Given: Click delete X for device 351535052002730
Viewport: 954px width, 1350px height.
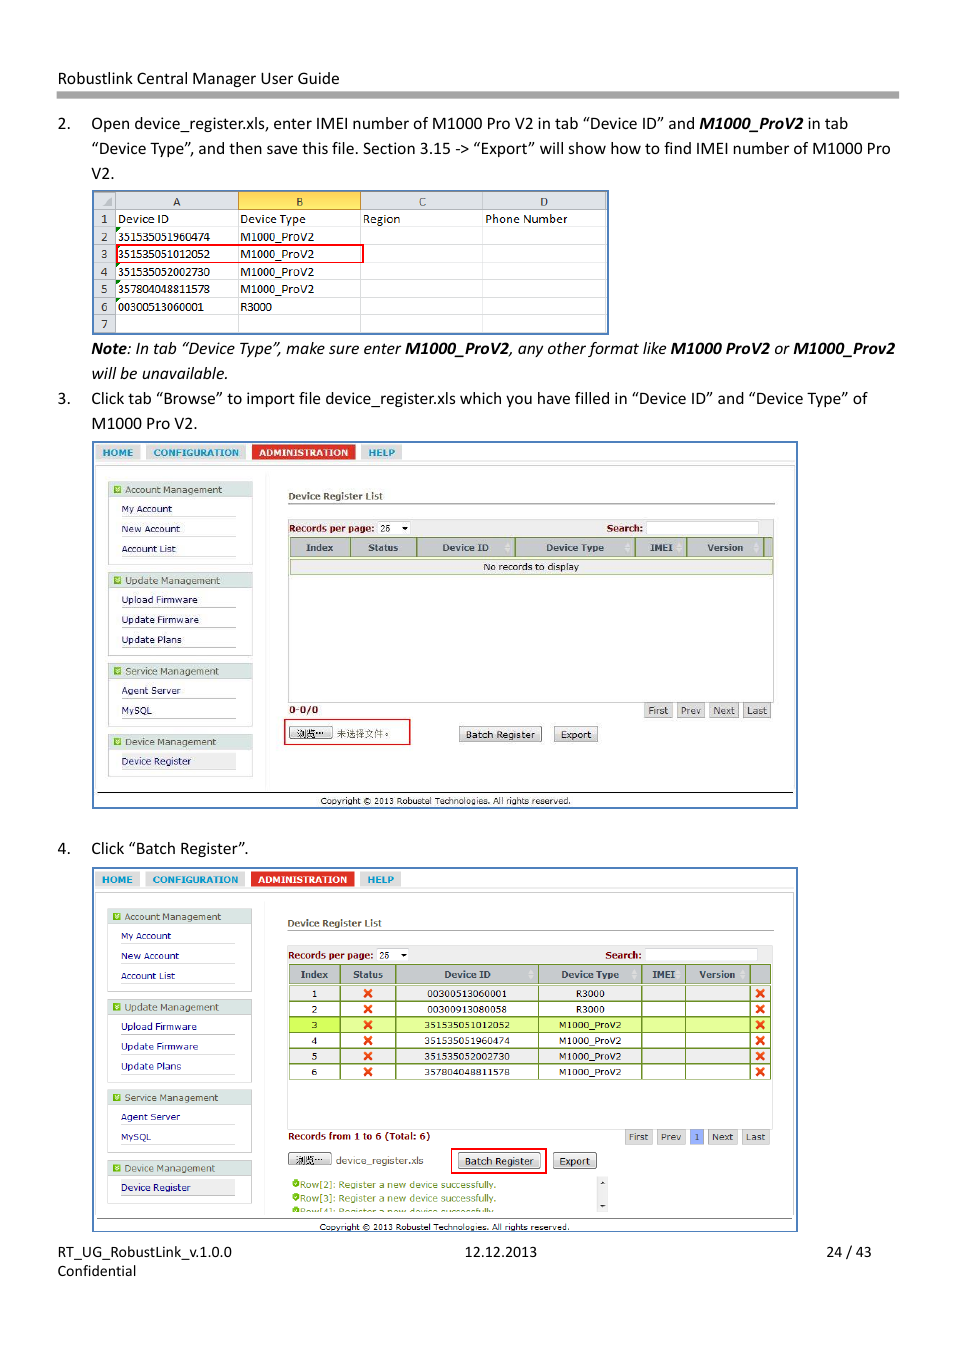Looking at the screenshot, I should tap(760, 1056).
